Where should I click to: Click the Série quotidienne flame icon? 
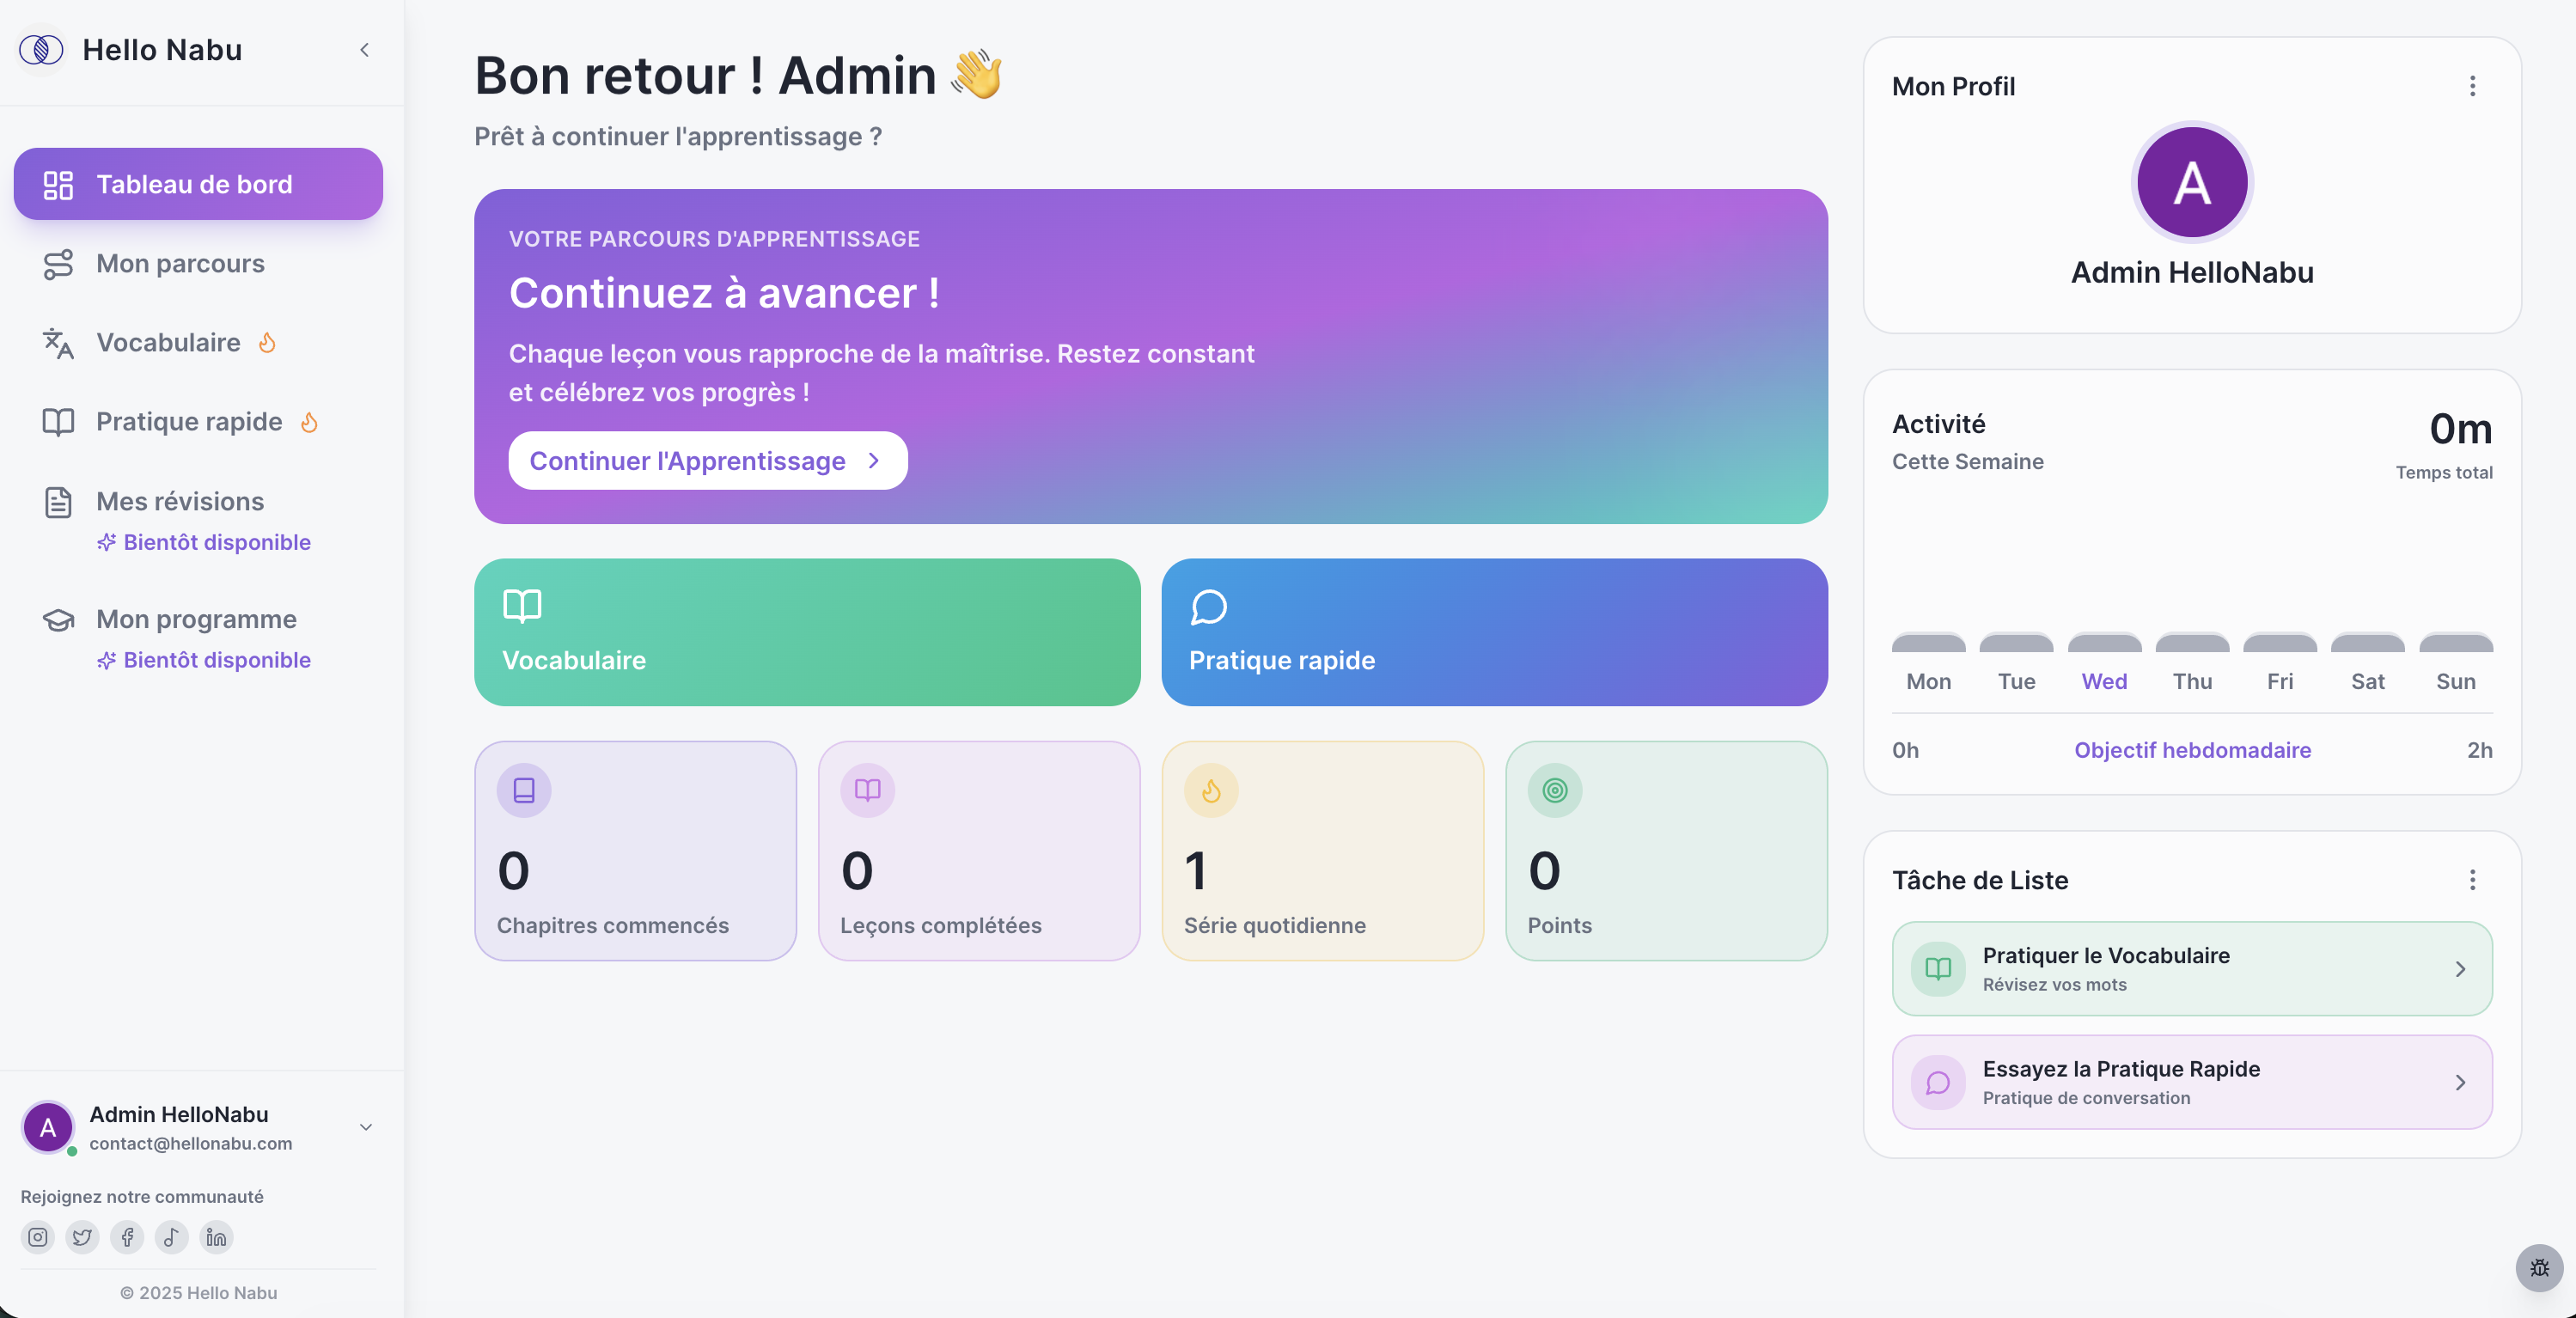click(1211, 790)
